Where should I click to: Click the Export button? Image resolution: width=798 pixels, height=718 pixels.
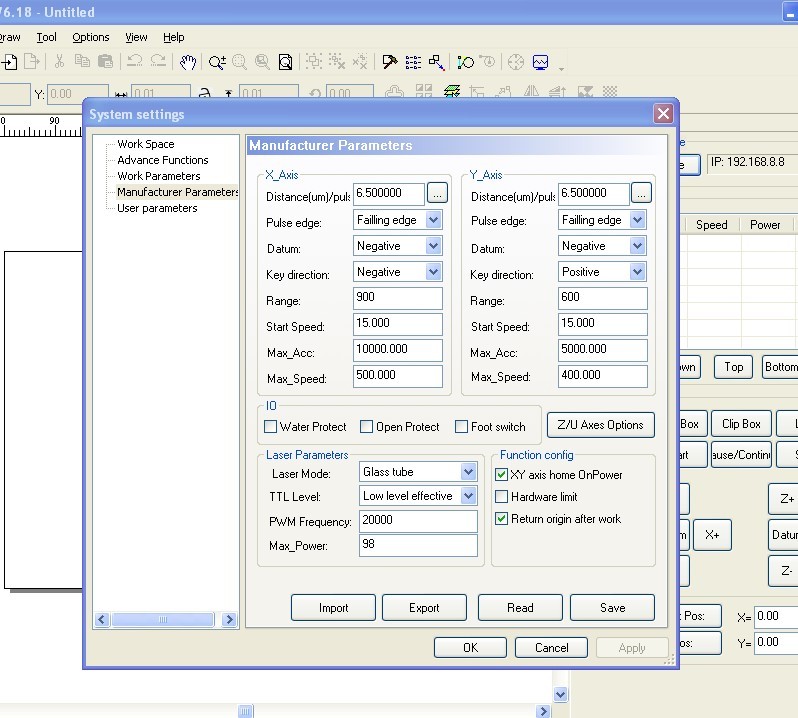pos(424,607)
